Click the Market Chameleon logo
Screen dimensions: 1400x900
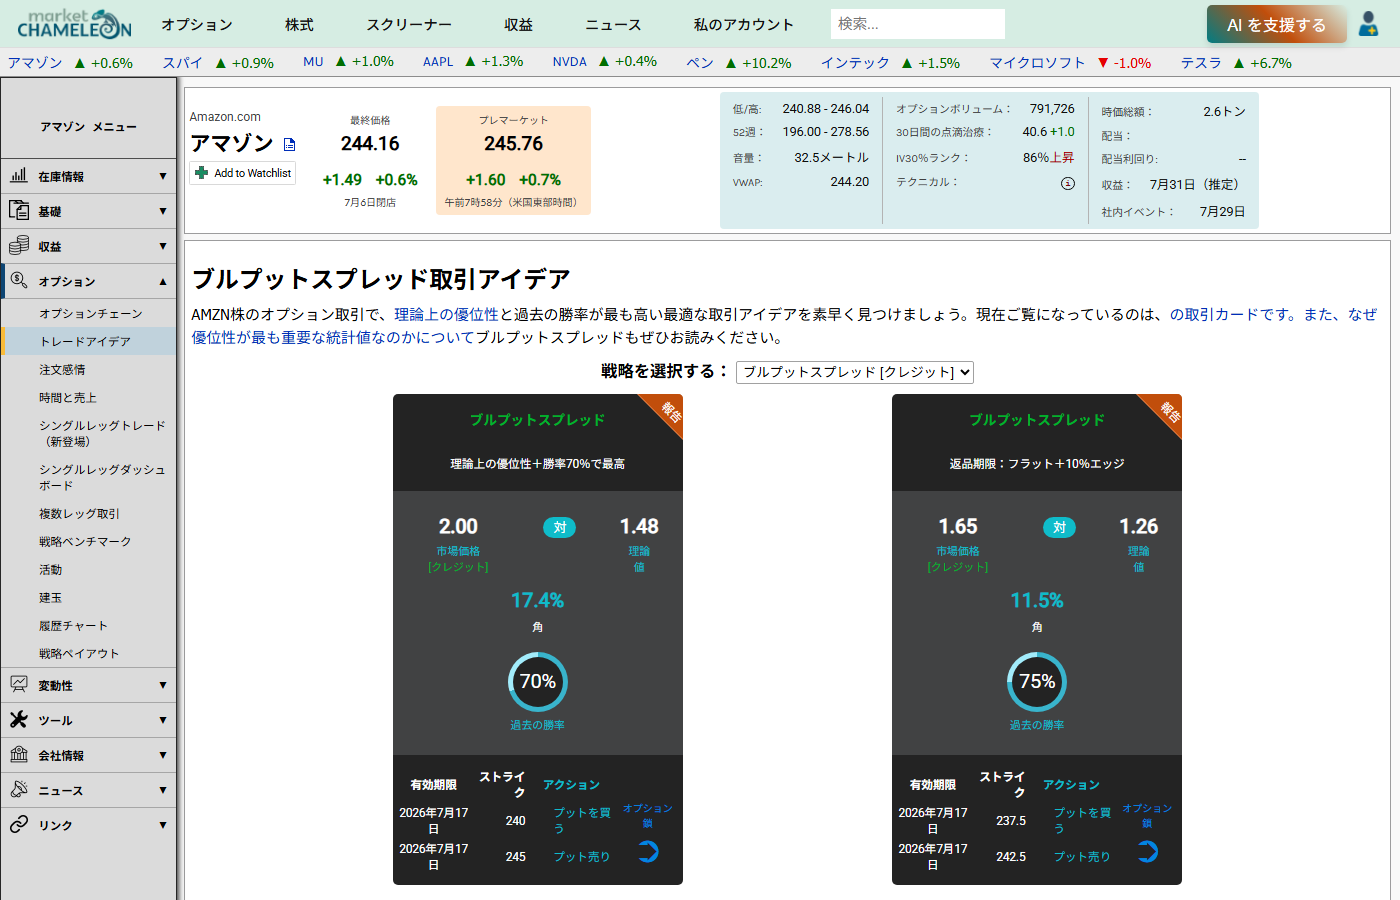click(x=75, y=24)
